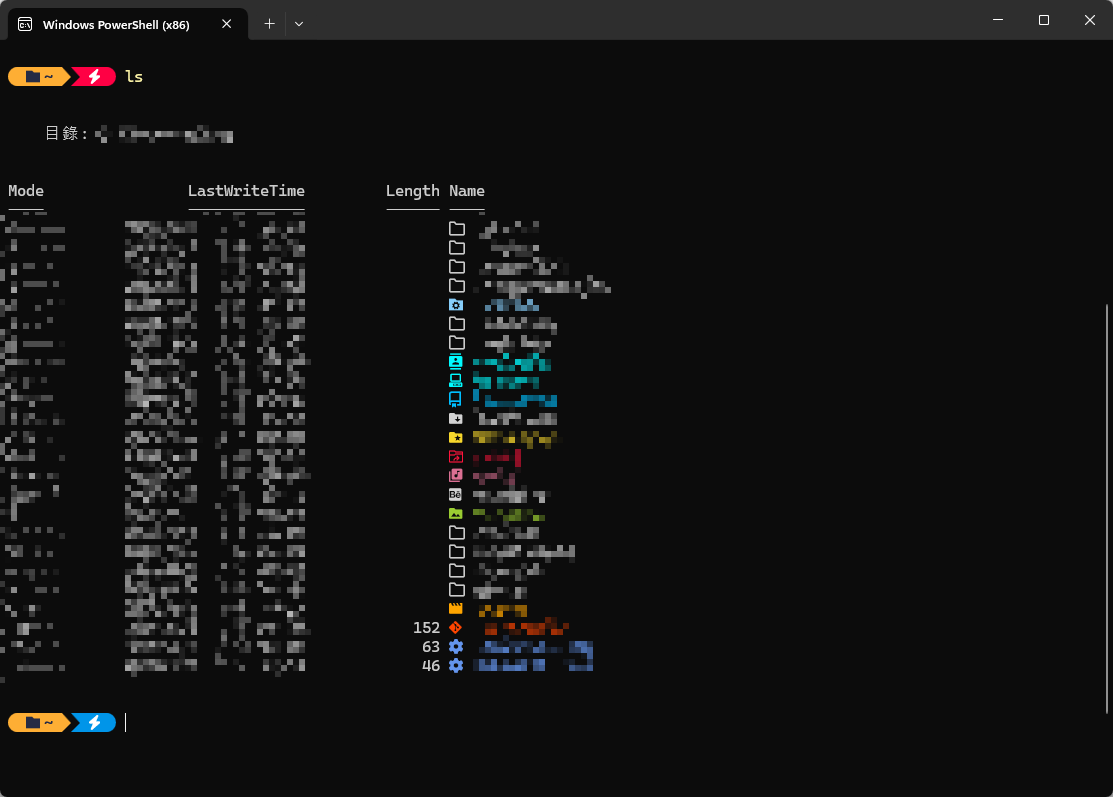Click the blue lightning prompt segment
This screenshot has height=797, width=1113.
(94, 722)
